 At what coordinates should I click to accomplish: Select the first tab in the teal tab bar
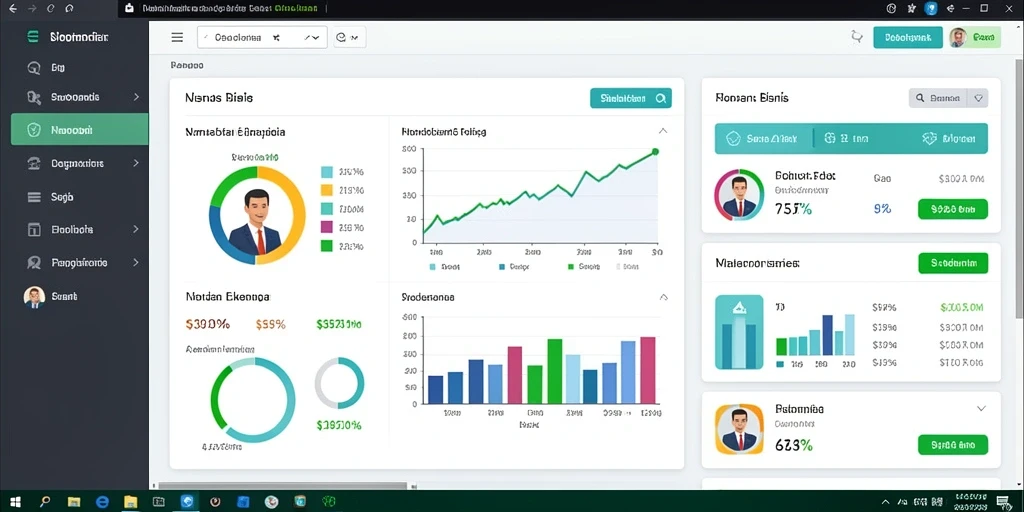(761, 138)
